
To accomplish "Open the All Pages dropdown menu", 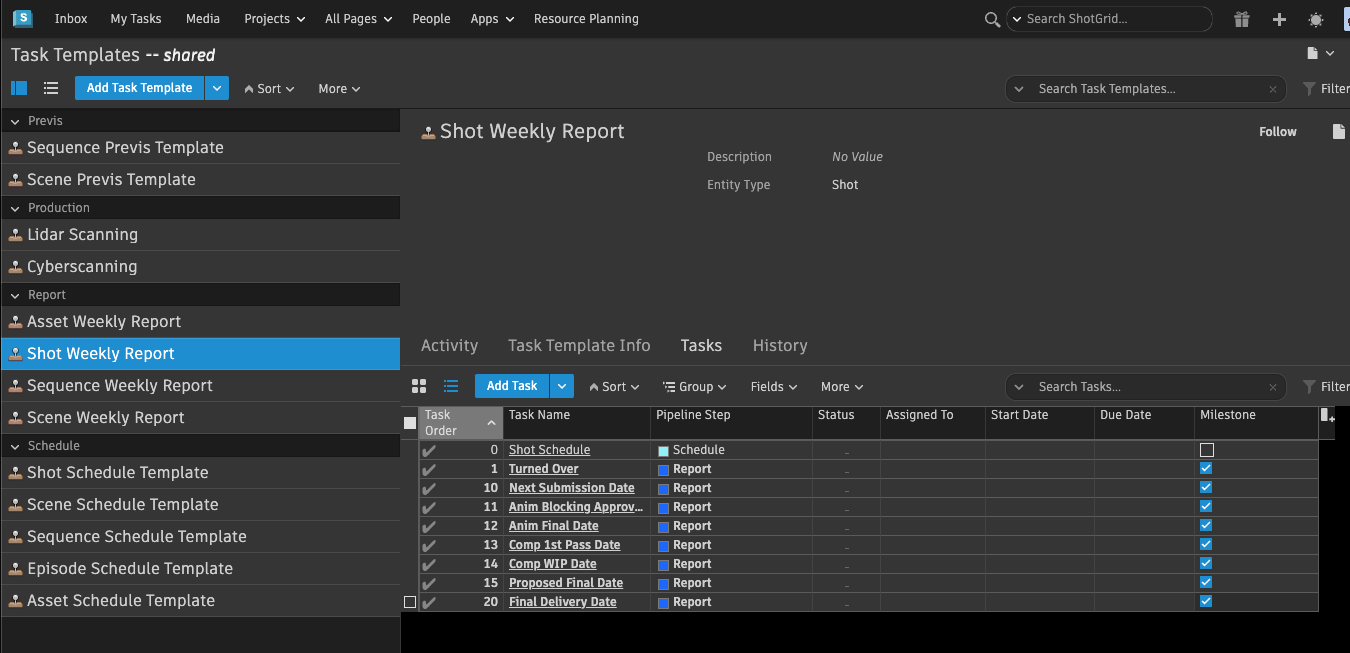I will coord(359,19).
